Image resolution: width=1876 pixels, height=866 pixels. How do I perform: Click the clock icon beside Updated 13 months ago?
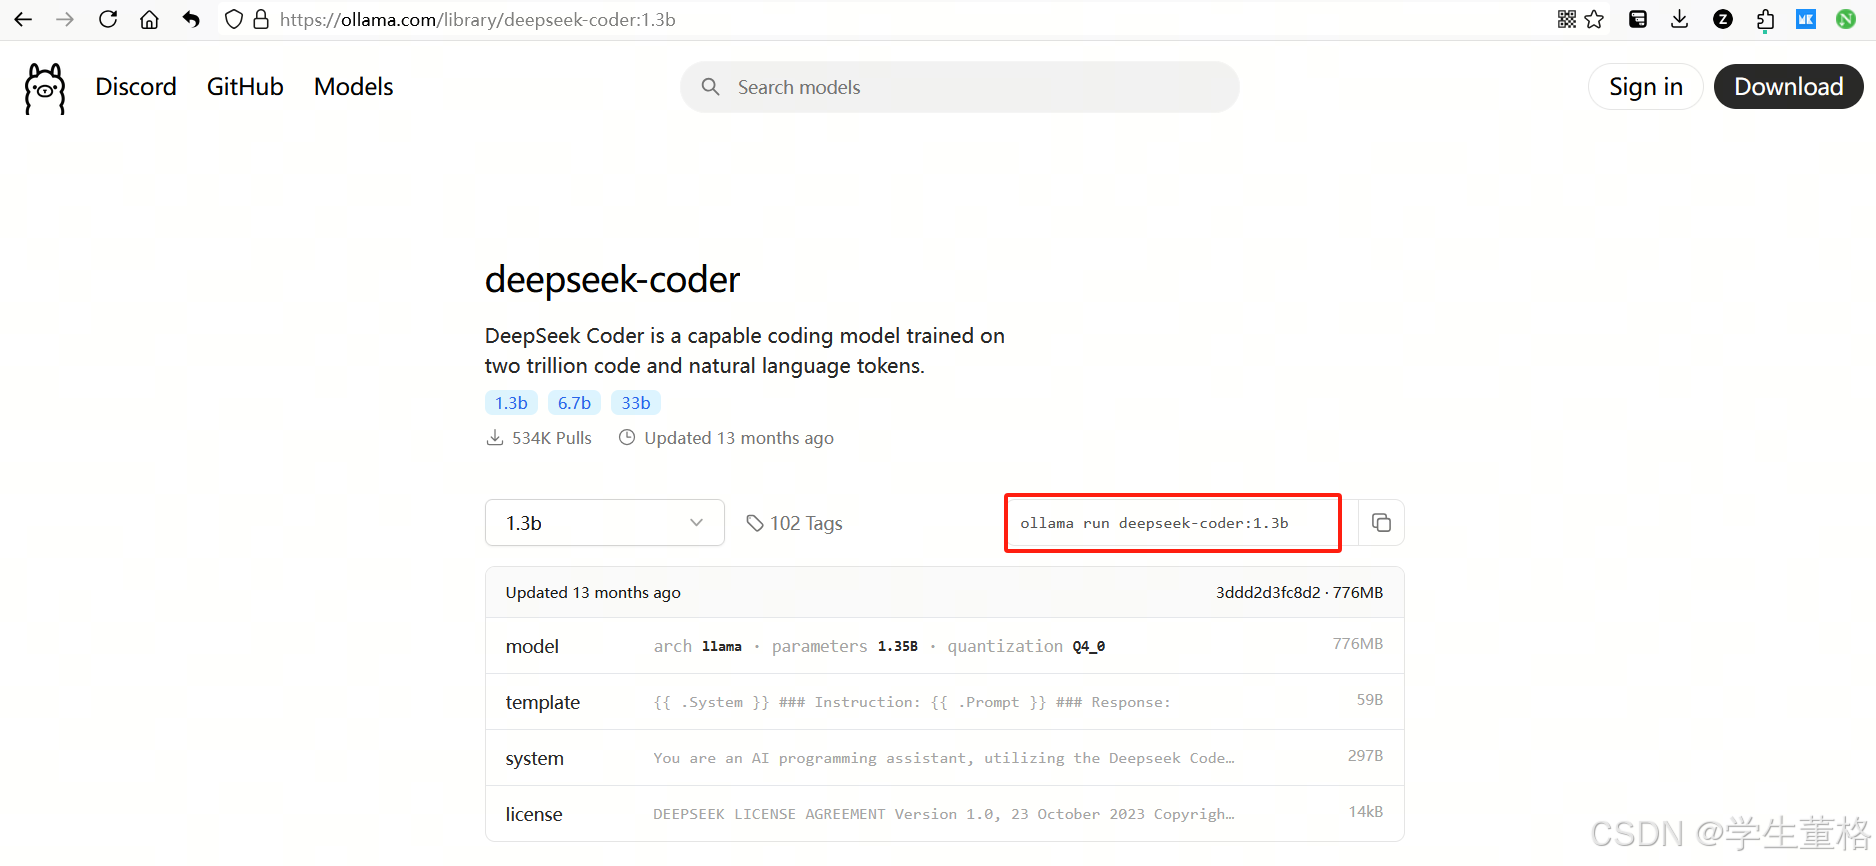(x=627, y=437)
